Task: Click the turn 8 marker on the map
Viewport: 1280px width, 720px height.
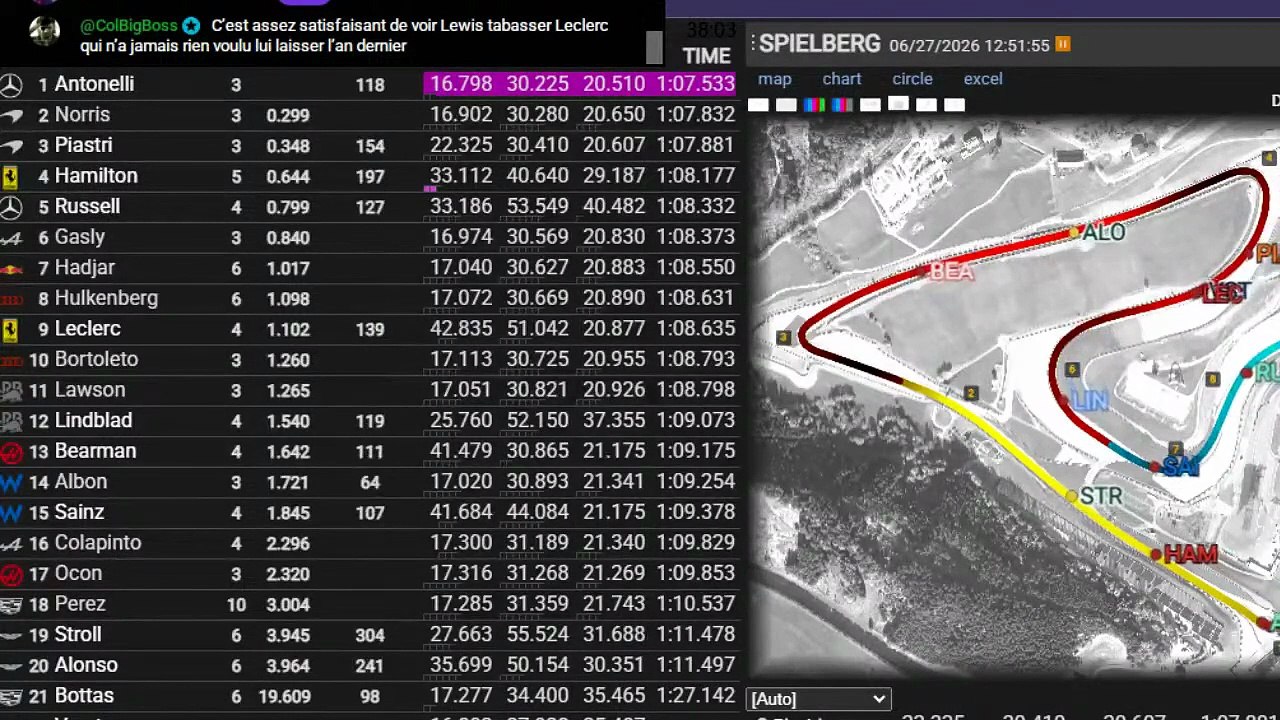Action: (1213, 380)
